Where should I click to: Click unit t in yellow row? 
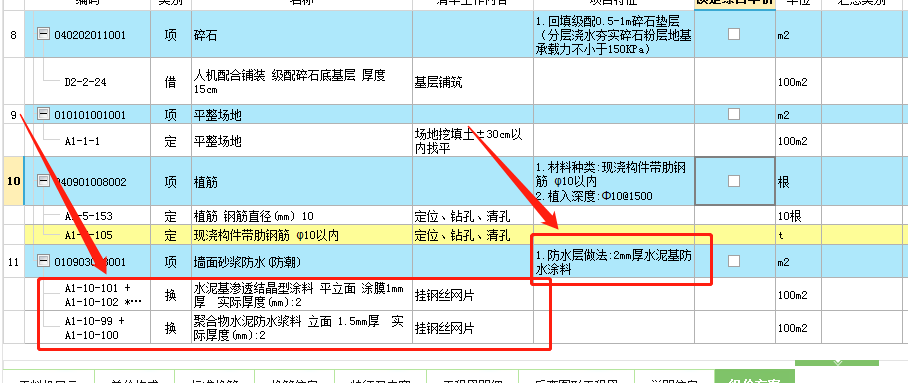pyautogui.click(x=780, y=236)
